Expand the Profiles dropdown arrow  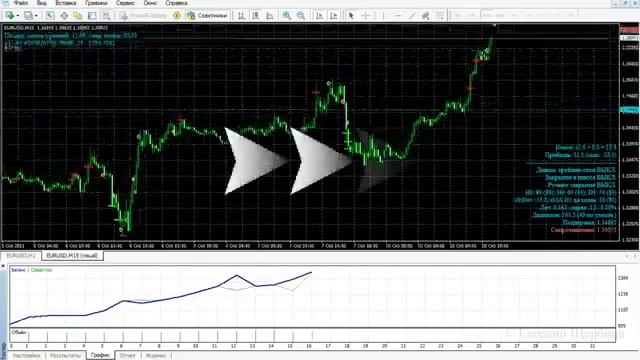click(x=36, y=16)
